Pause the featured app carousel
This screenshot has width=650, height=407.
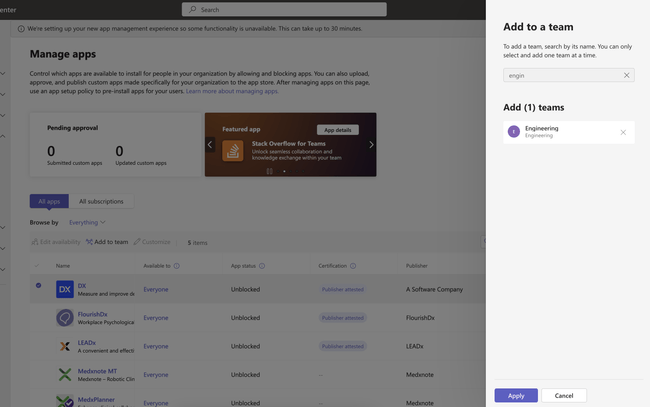tap(269, 171)
